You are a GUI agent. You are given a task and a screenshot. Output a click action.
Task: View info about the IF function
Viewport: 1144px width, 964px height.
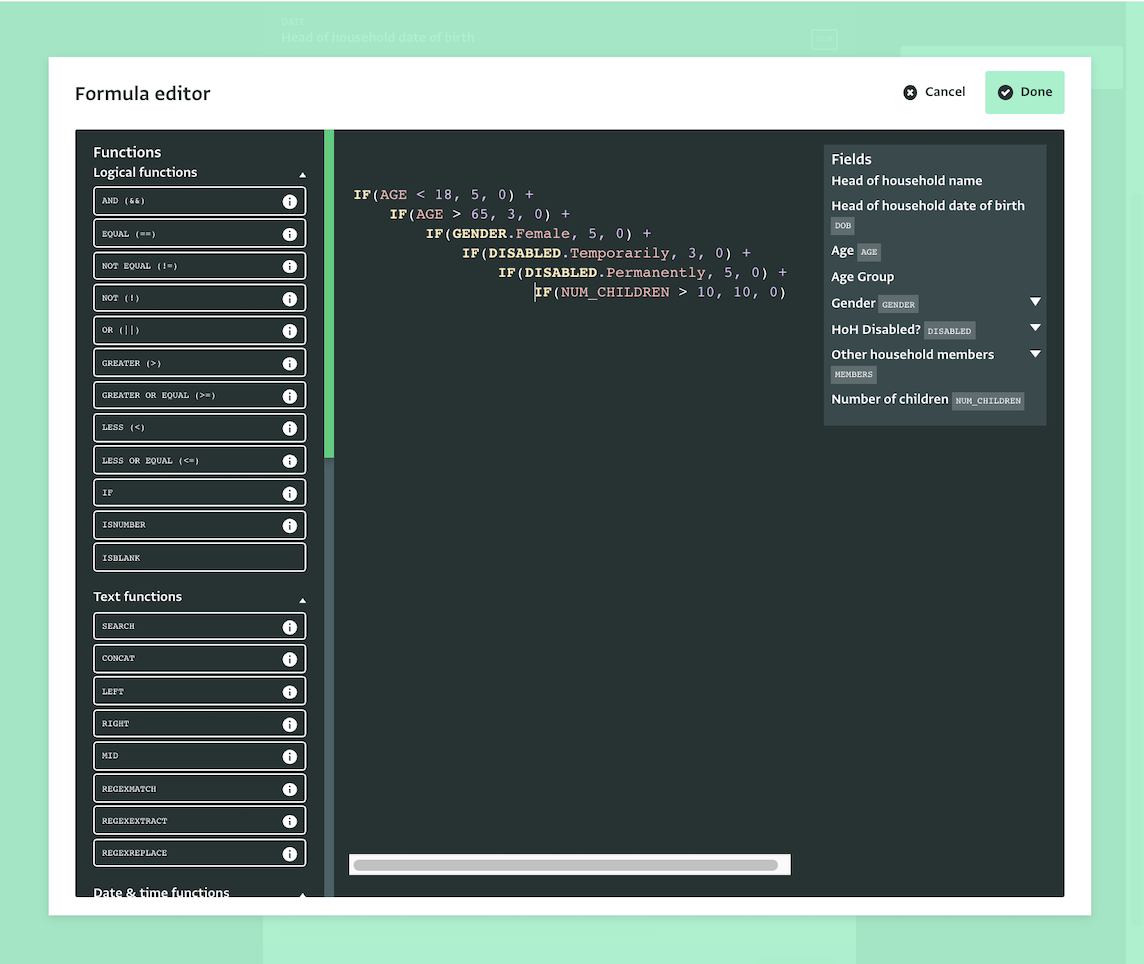(289, 492)
